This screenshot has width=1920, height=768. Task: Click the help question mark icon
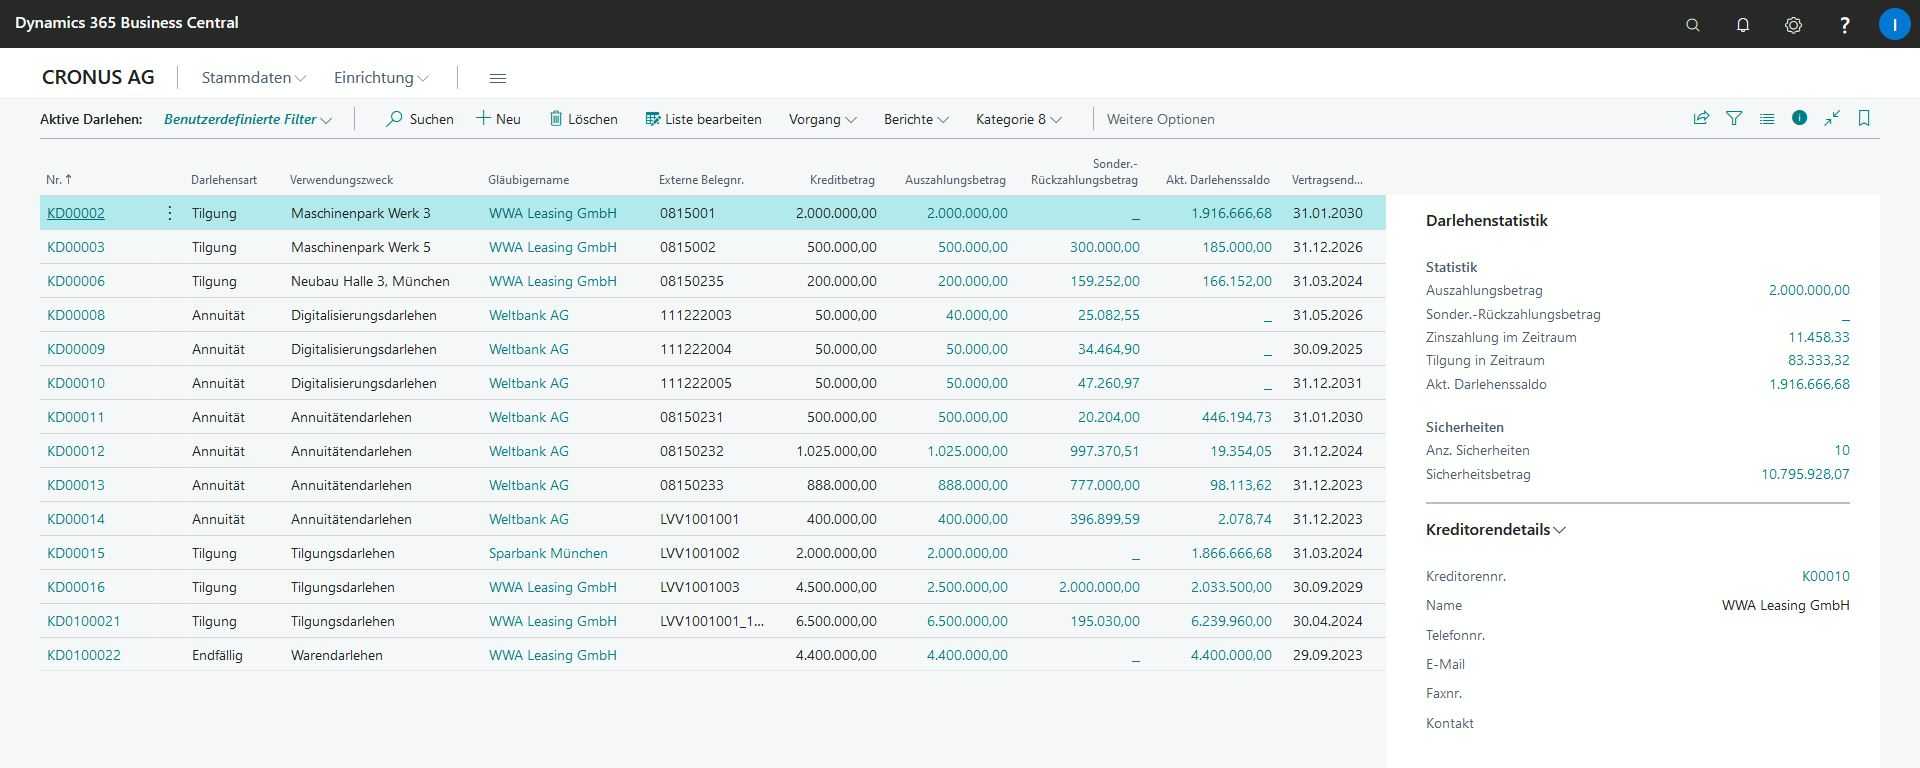(1844, 25)
